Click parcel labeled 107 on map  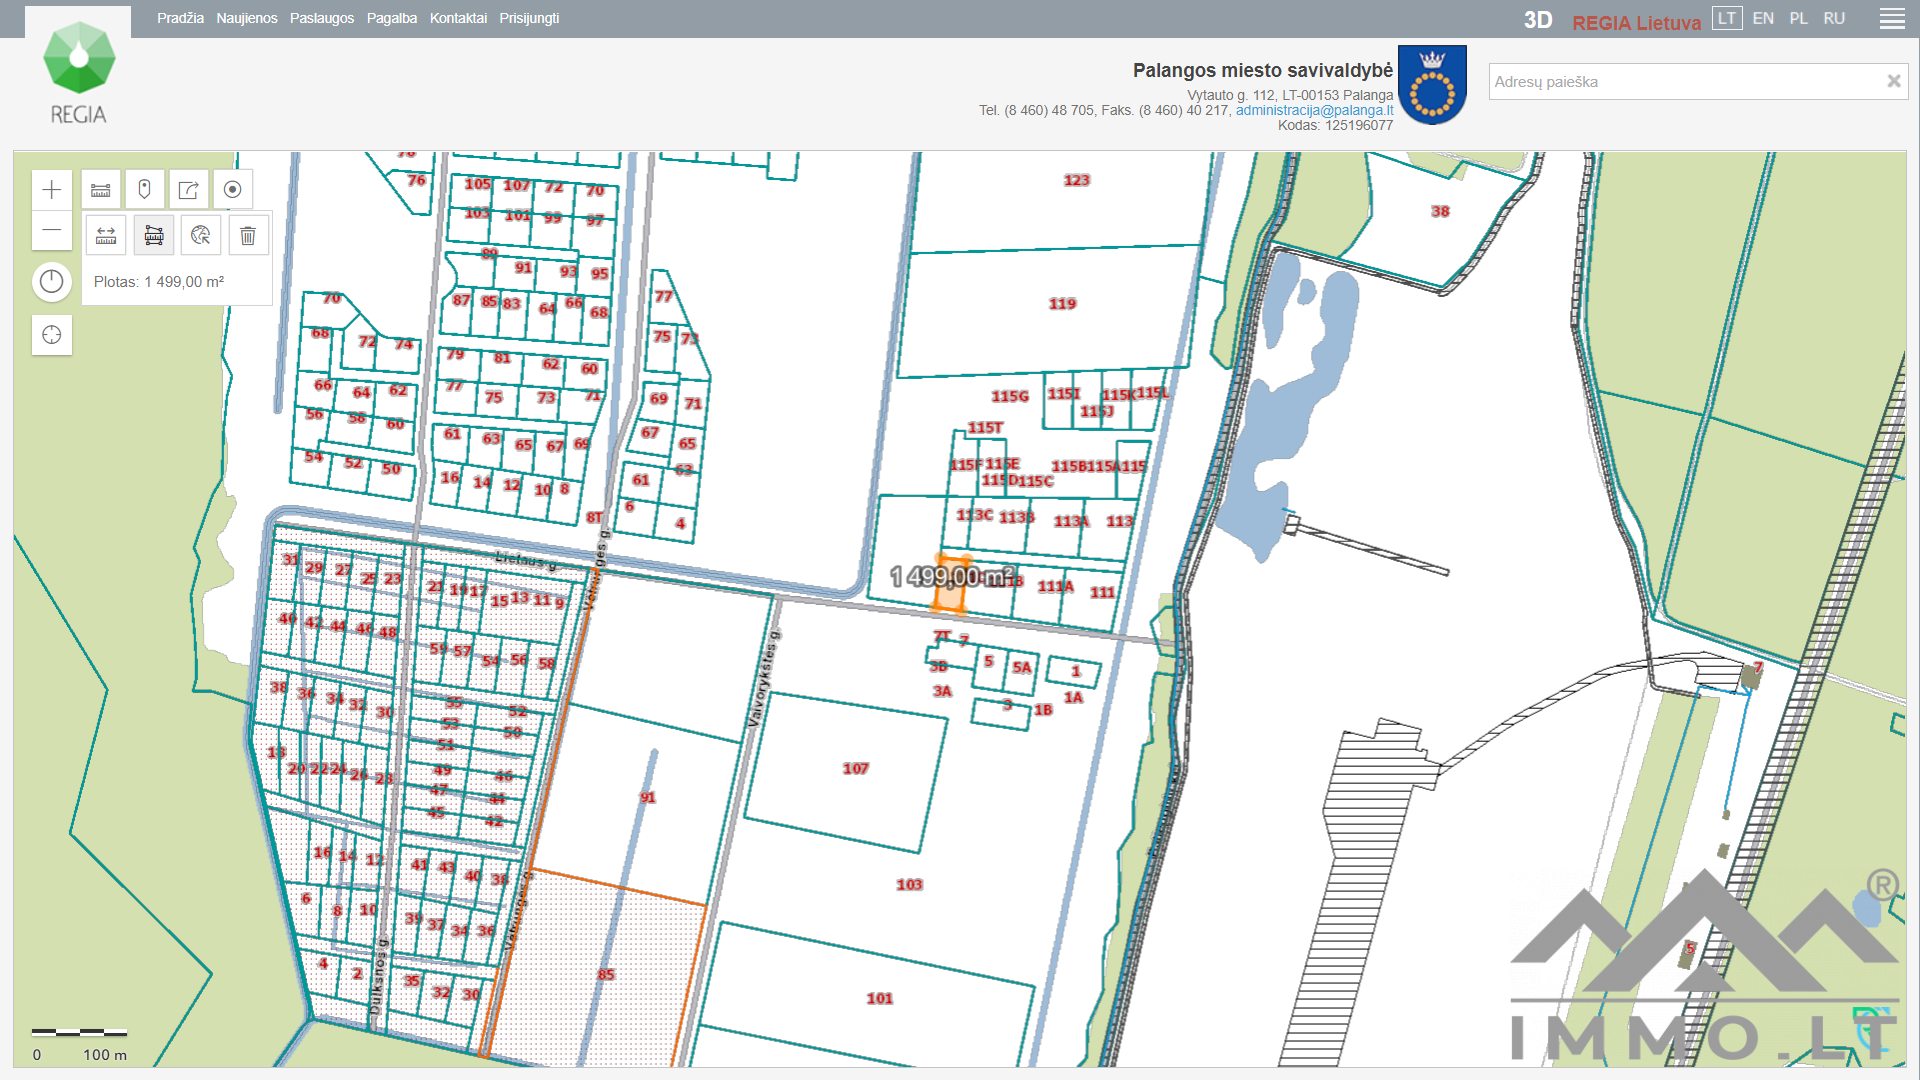pyautogui.click(x=855, y=769)
